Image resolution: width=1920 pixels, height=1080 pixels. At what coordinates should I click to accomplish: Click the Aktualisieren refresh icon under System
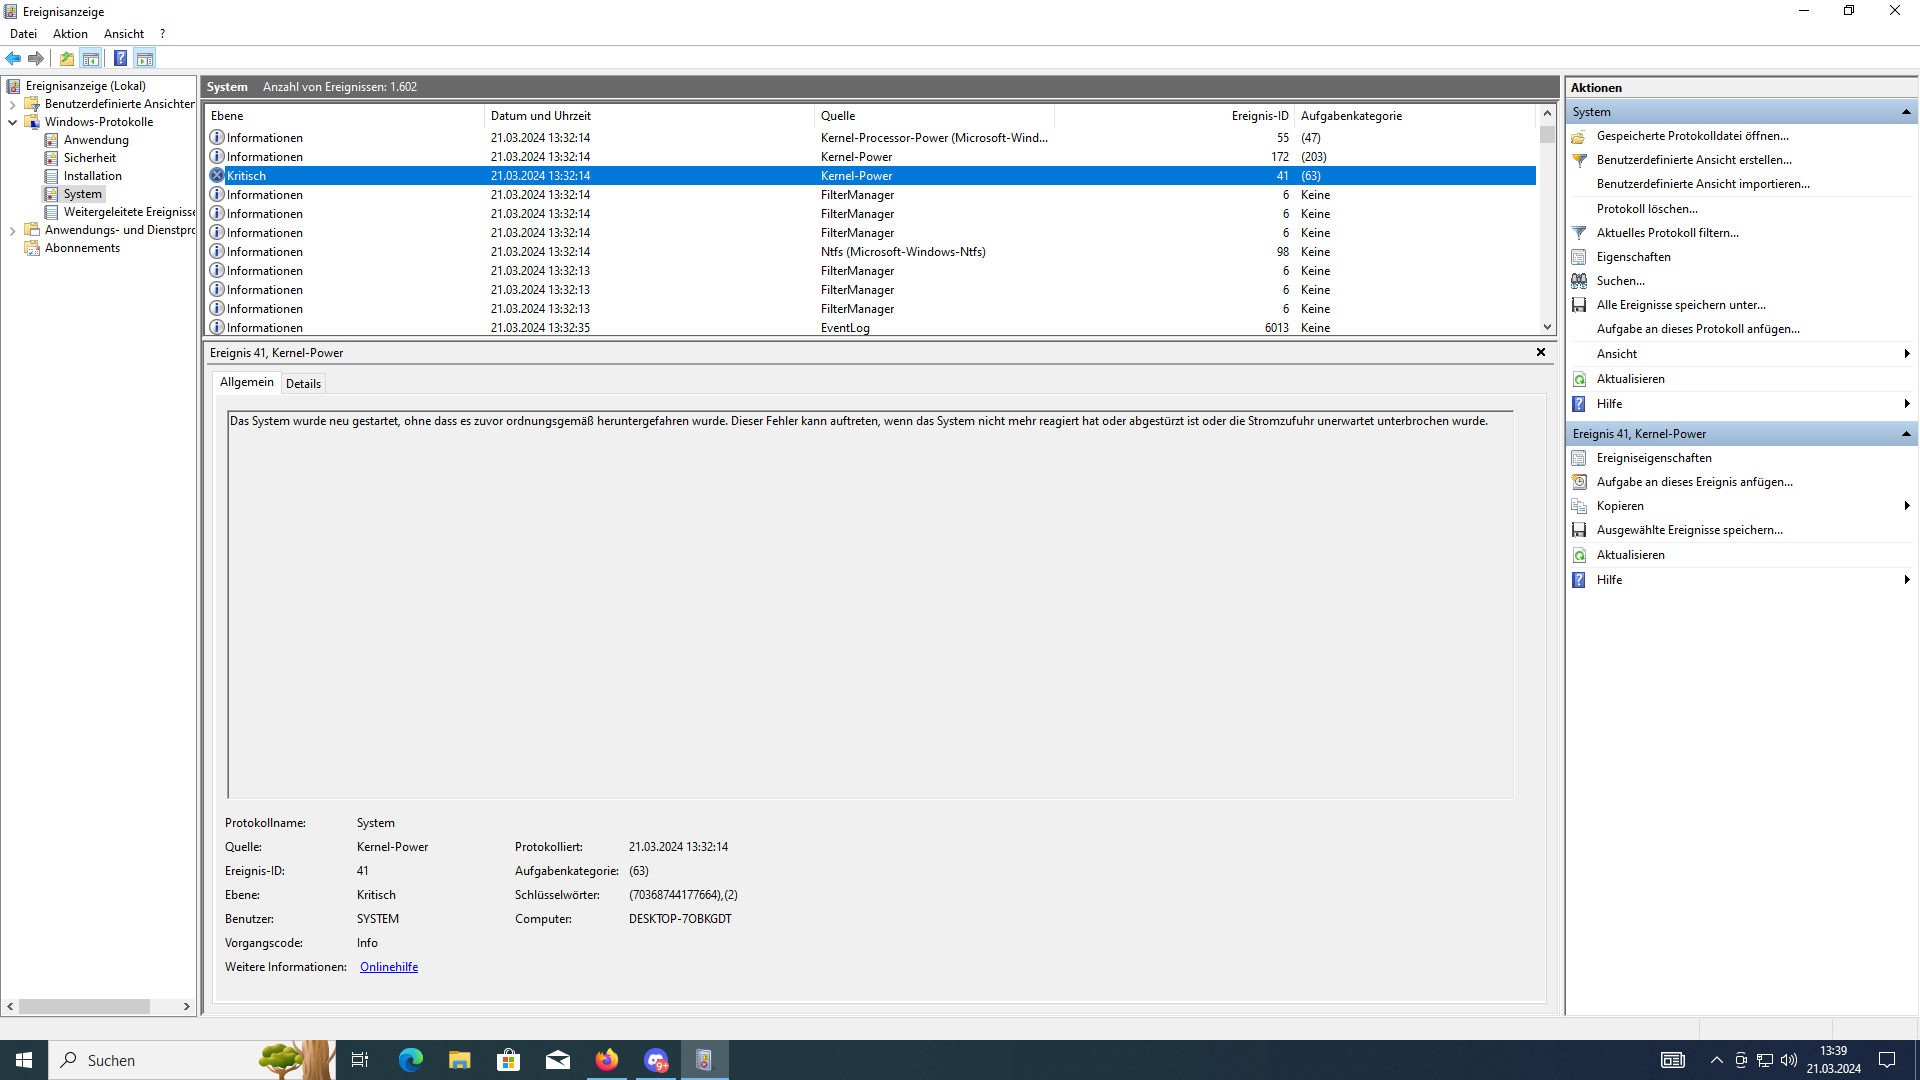tap(1579, 379)
